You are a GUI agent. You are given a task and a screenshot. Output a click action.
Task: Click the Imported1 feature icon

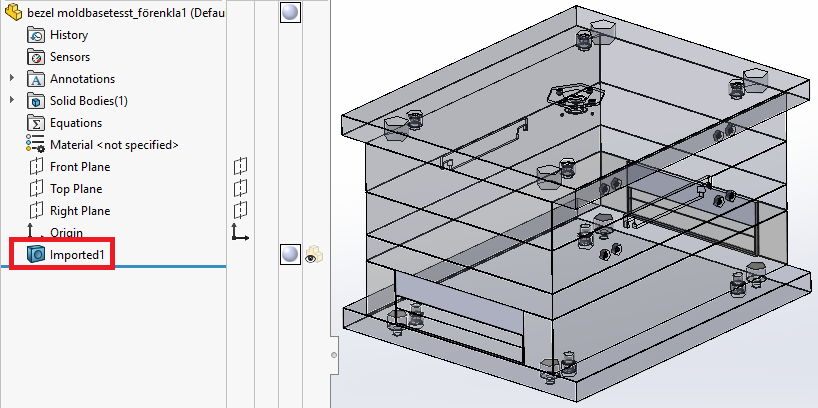tap(37, 255)
